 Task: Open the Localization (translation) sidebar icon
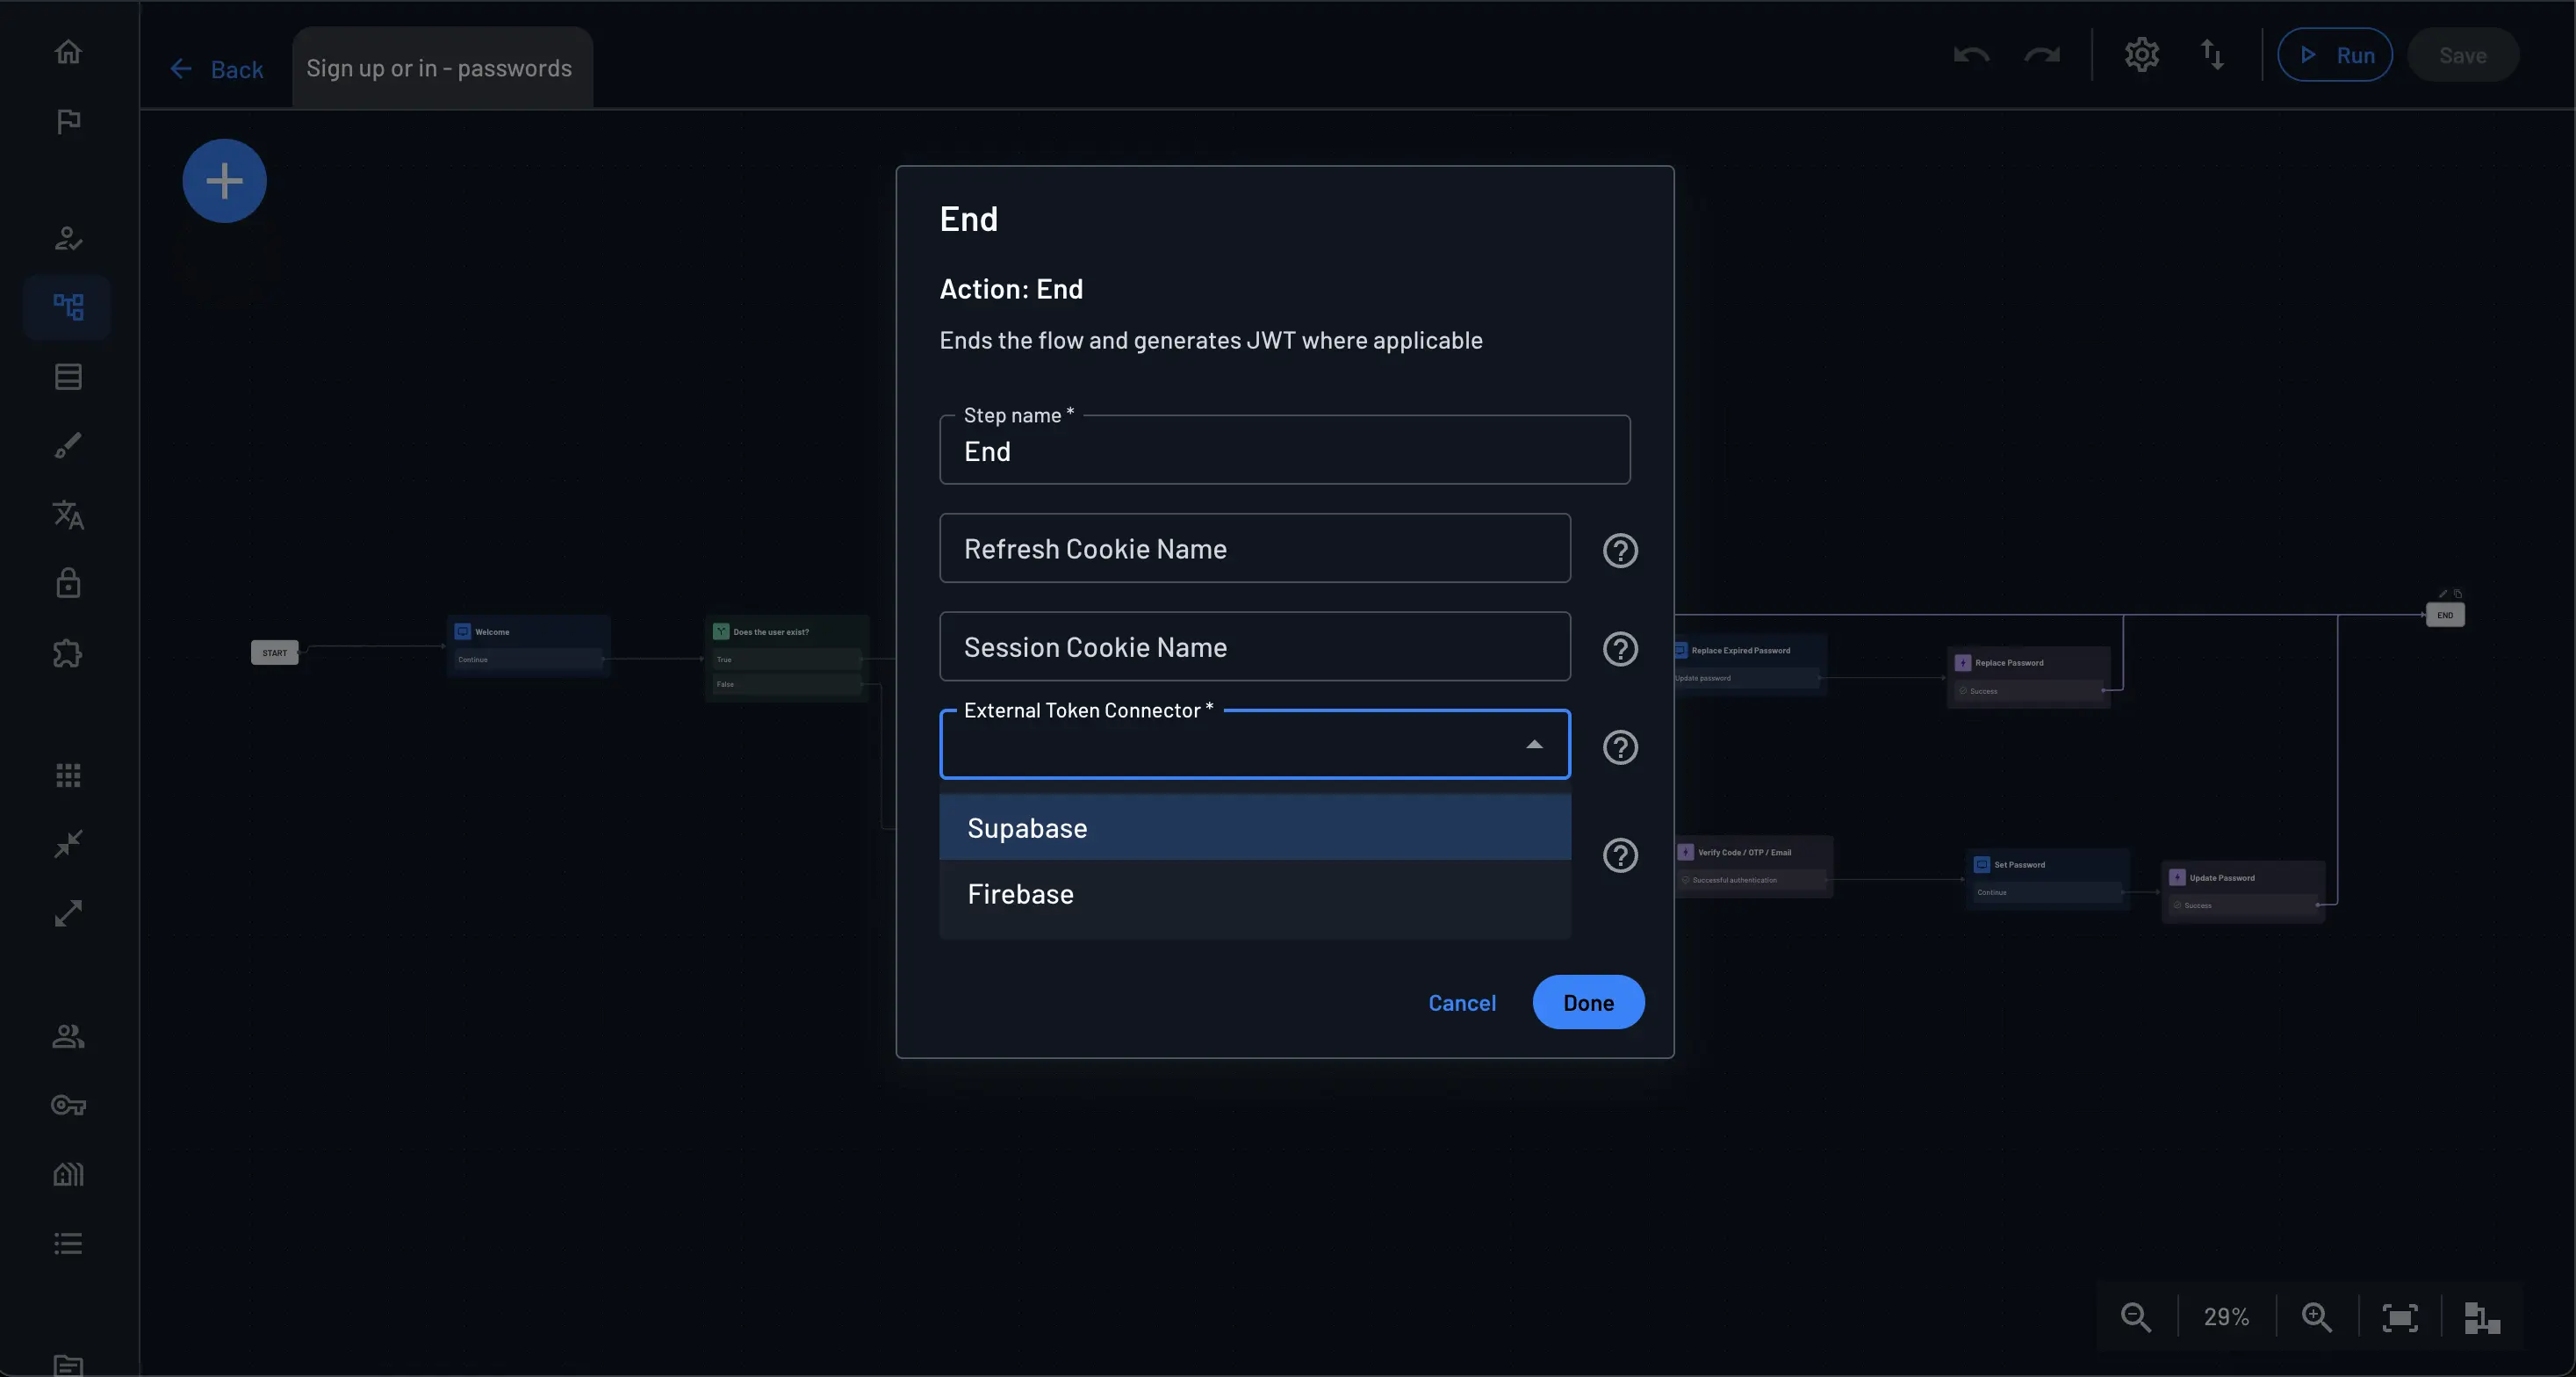tap(67, 515)
